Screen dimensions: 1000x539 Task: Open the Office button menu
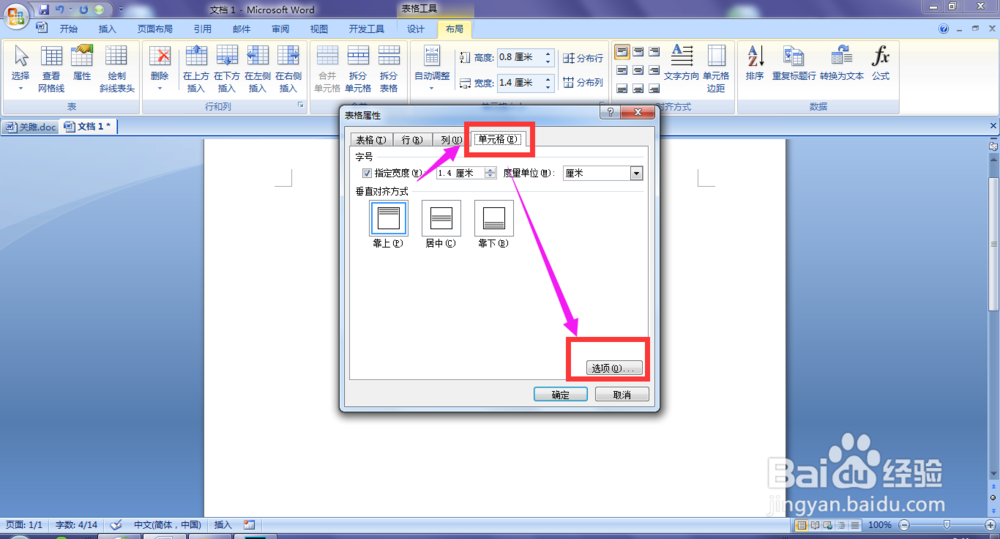(x=15, y=15)
